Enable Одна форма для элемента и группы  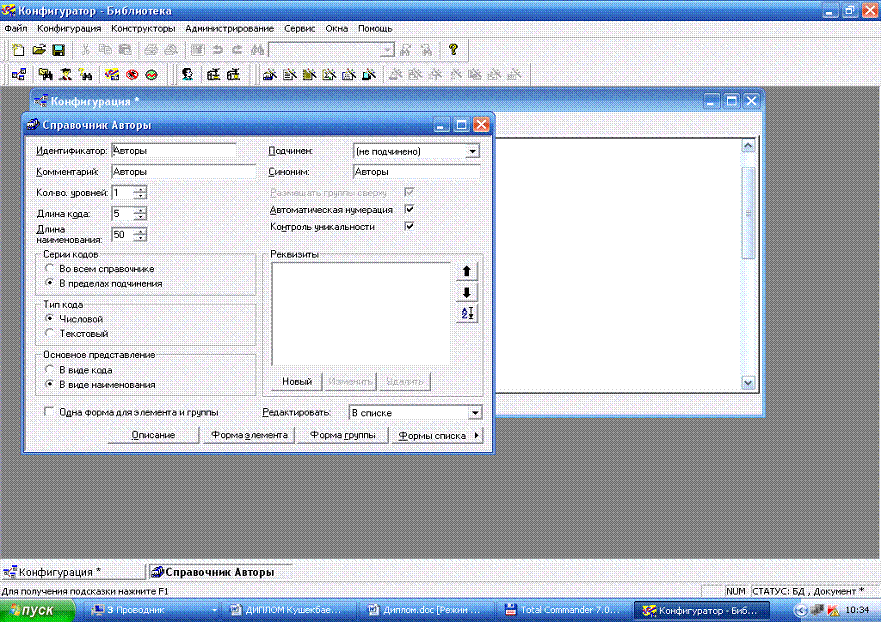[48, 411]
